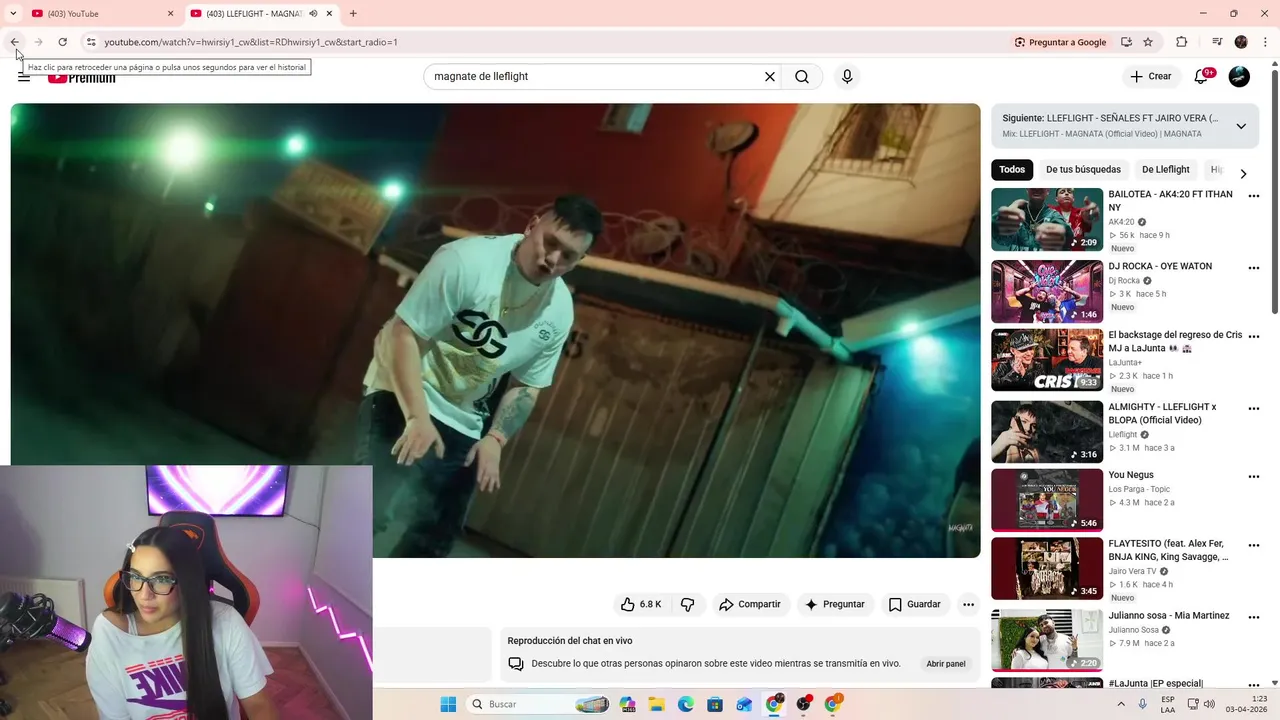The height and width of the screenshot is (720, 1280).
Task: Open a new browser tab
Action: 353,14
